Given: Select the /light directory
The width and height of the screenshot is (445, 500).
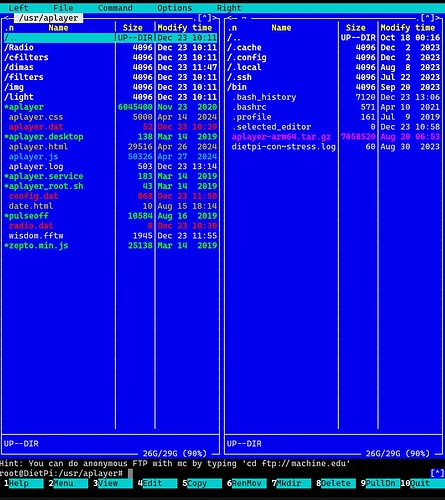Looking at the screenshot, I should click(x=110, y=97).
